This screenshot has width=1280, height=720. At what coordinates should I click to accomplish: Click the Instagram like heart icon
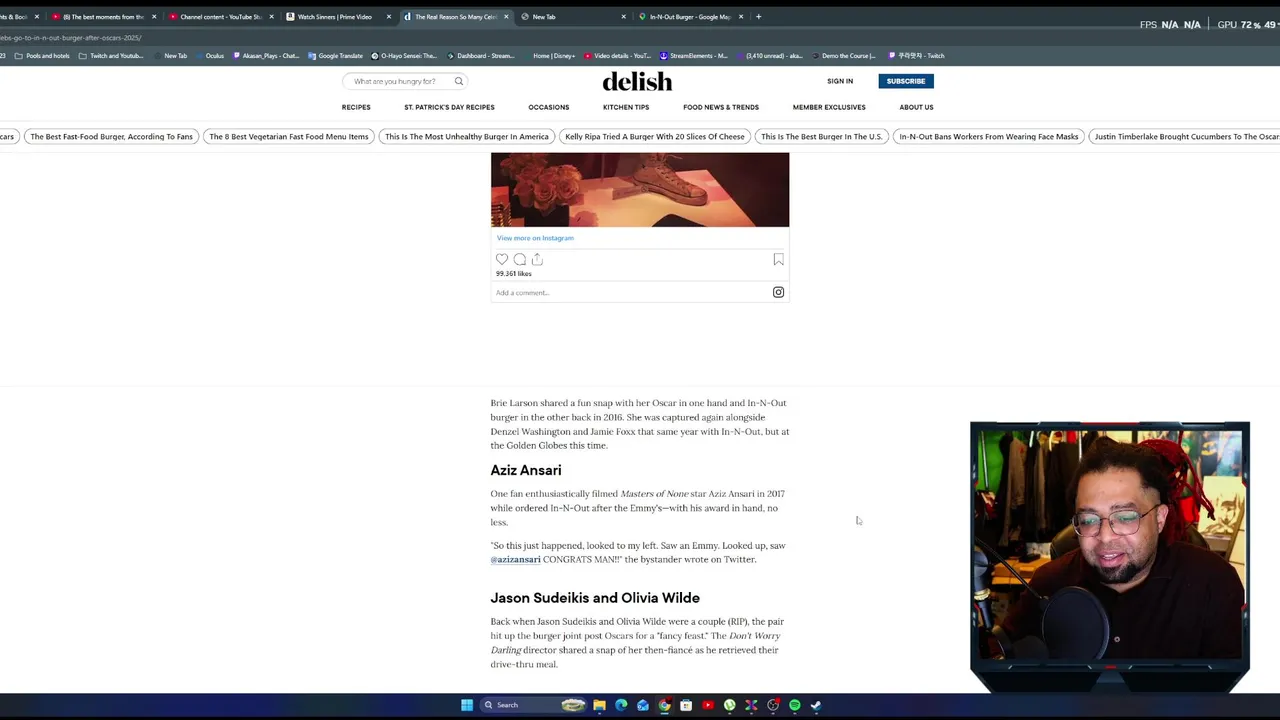[x=502, y=259]
